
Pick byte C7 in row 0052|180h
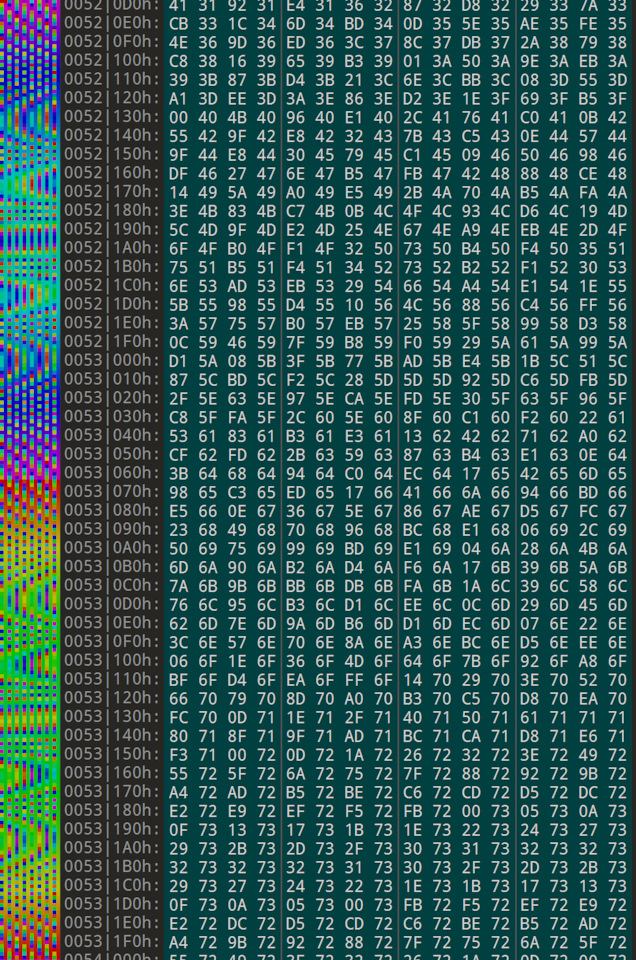[x=295, y=211]
